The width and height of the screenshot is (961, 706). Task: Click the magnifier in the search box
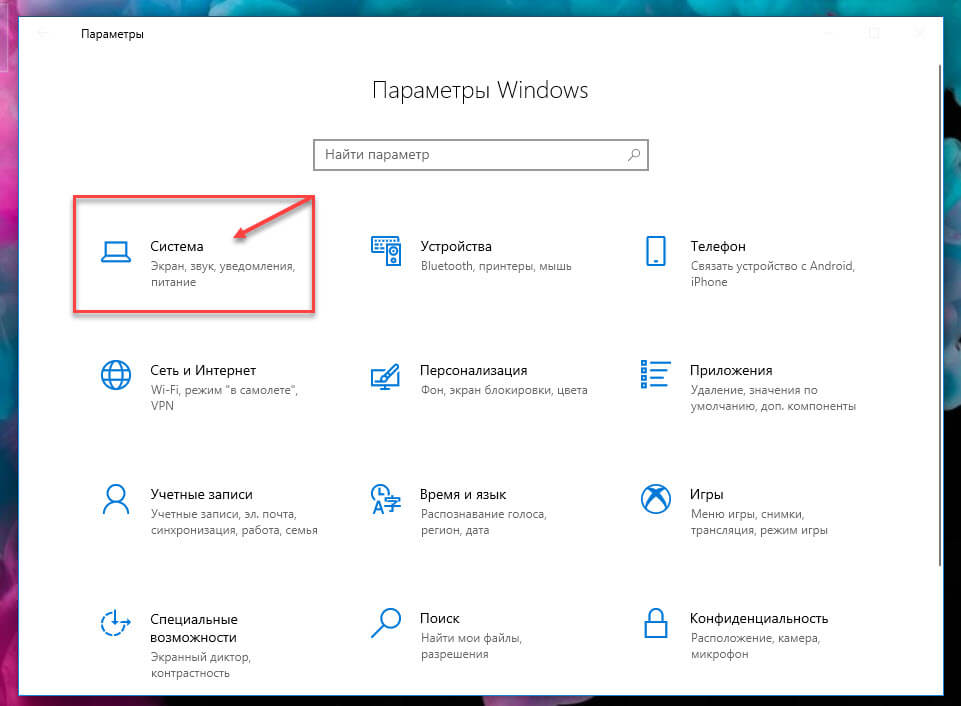(634, 154)
